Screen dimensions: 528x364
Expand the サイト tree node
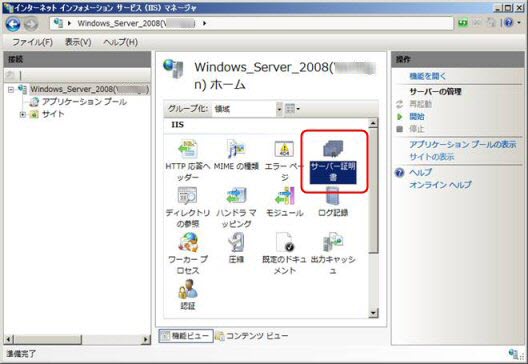click(x=23, y=114)
